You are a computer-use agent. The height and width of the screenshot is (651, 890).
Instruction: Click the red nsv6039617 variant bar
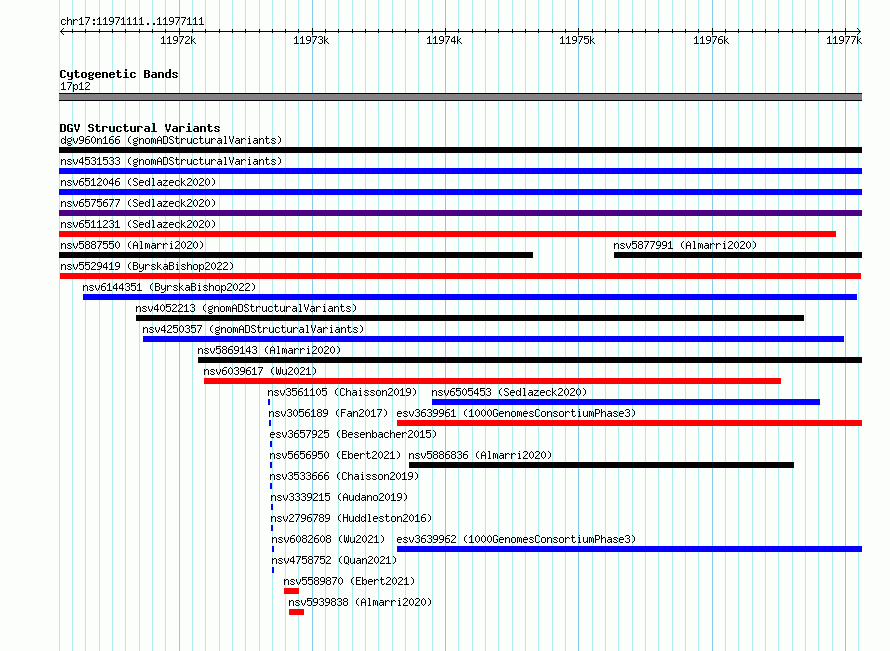(x=492, y=381)
